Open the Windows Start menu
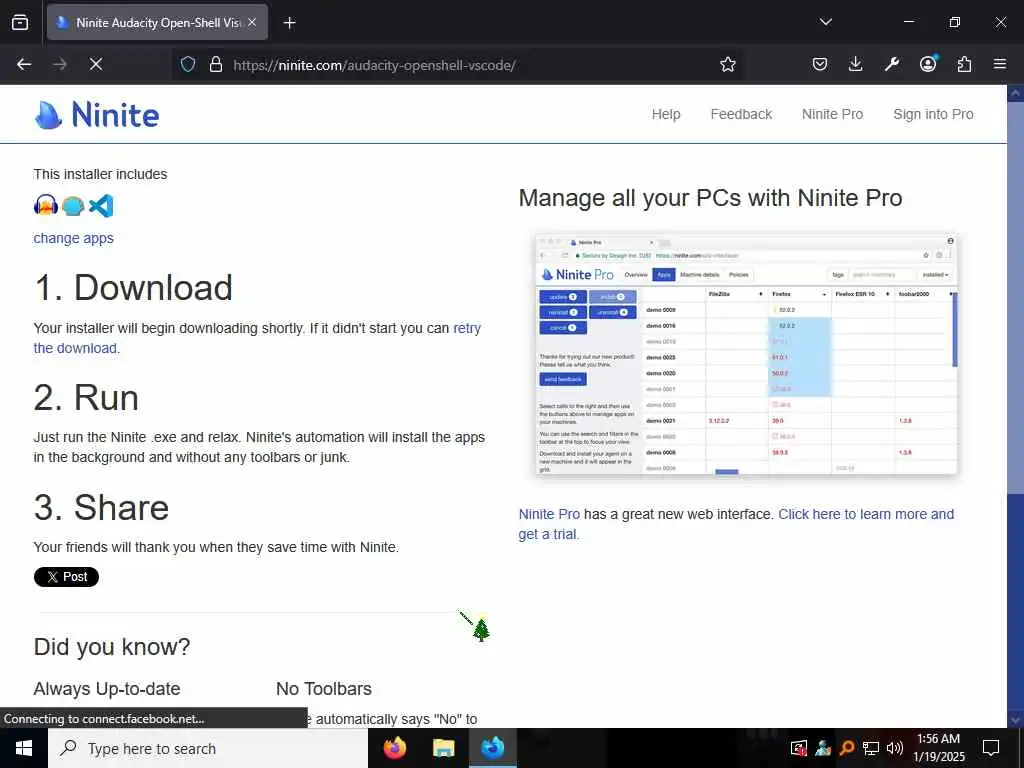1024x768 pixels. point(24,748)
